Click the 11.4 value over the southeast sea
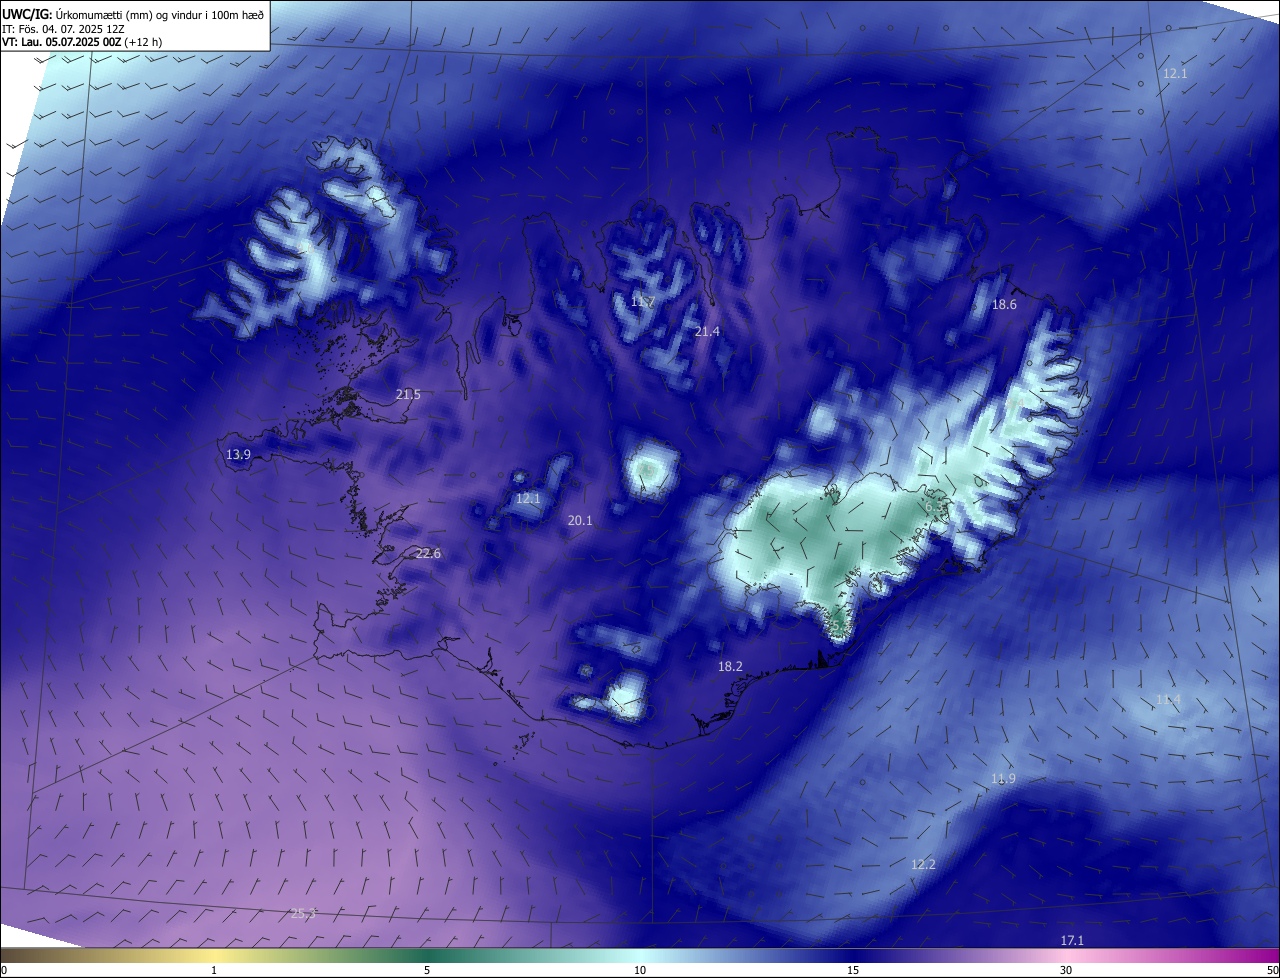1280x978 pixels. click(x=1168, y=700)
